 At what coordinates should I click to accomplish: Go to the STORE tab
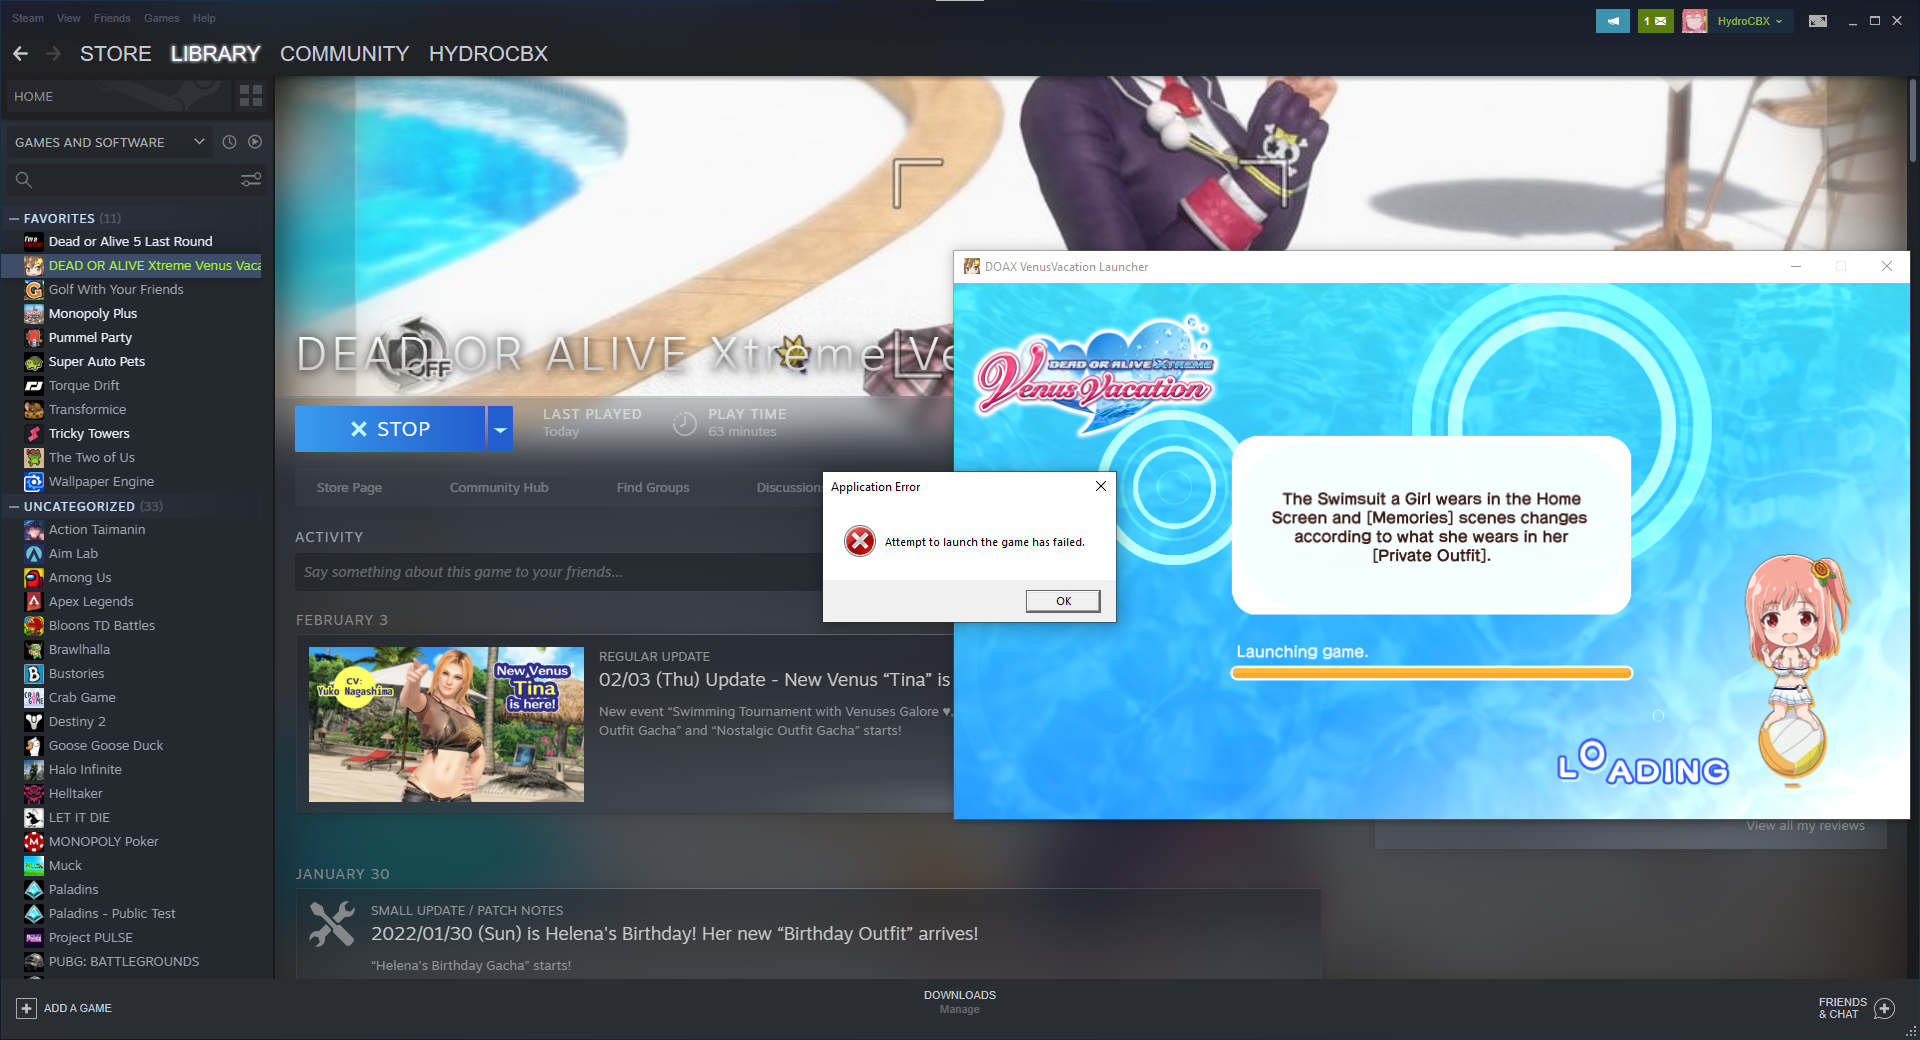click(x=116, y=54)
